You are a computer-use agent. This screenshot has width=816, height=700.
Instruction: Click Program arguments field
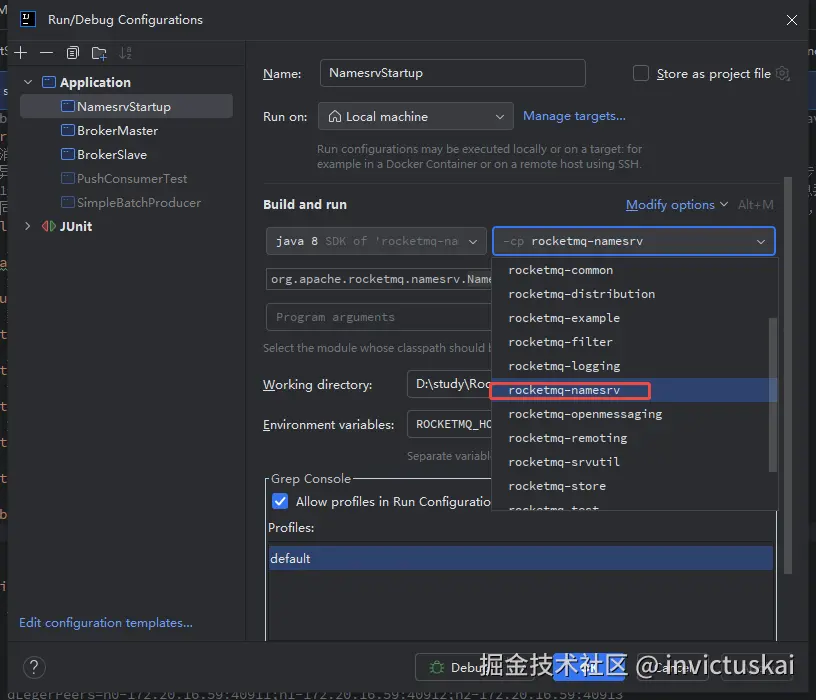[379, 317]
